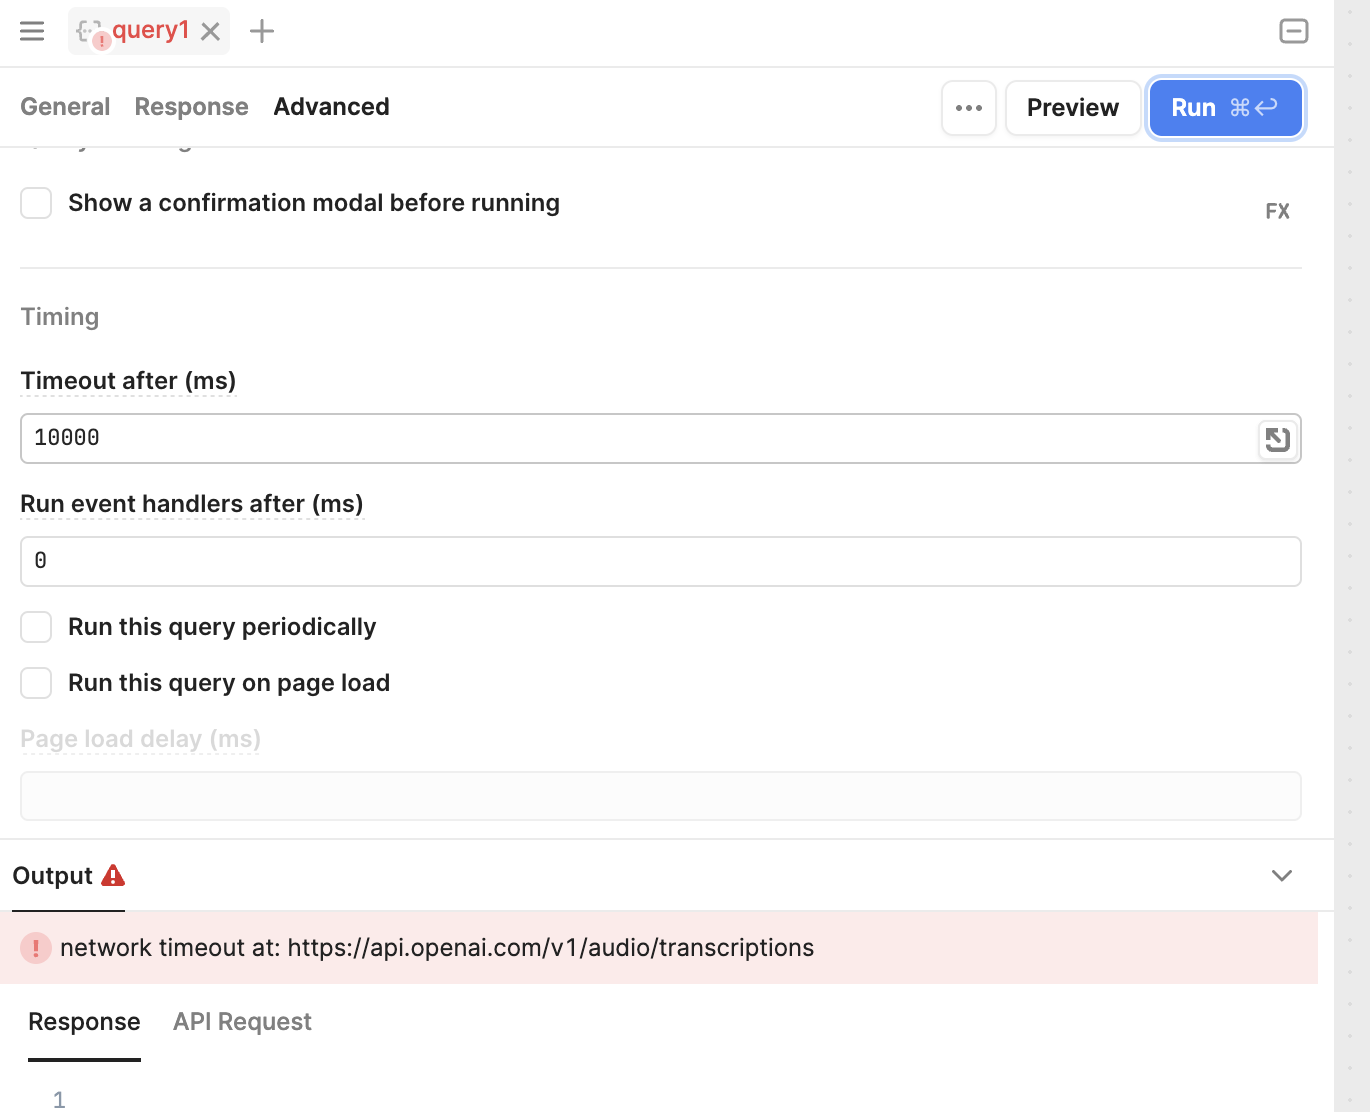
Task: Close the query1 tab
Action: [210, 32]
